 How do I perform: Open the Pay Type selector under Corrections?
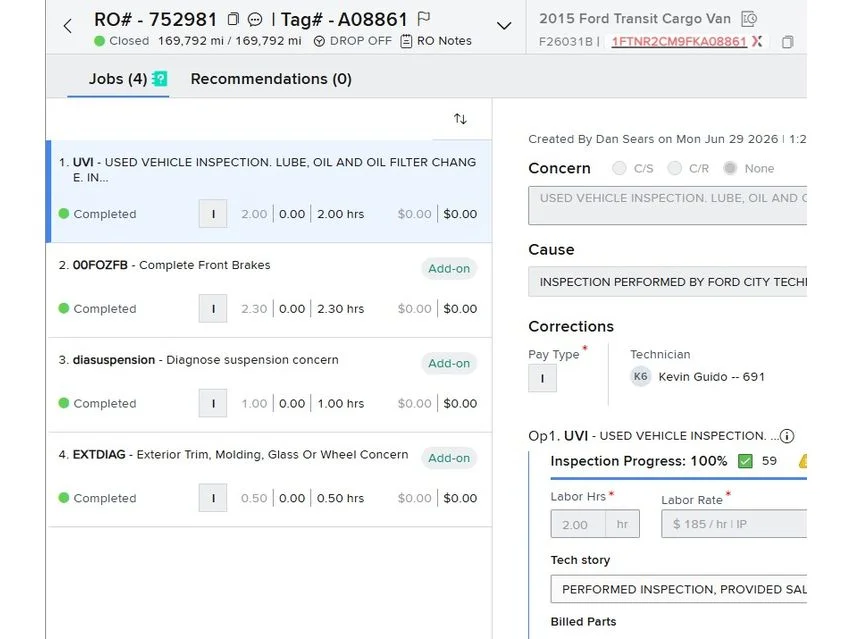coord(542,378)
